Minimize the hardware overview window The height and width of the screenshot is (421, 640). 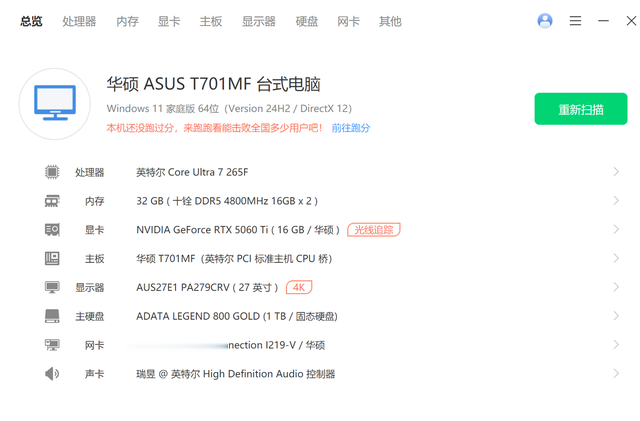tap(603, 20)
